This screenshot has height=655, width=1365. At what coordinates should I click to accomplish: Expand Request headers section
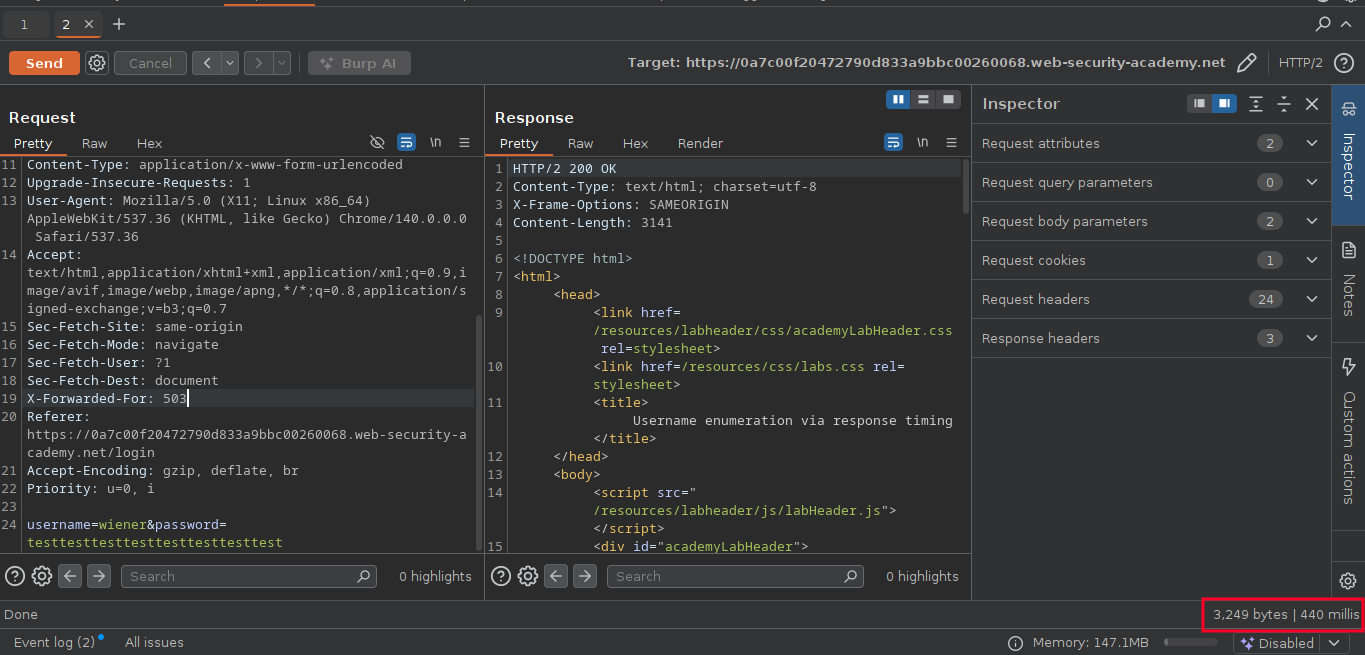(1312, 299)
